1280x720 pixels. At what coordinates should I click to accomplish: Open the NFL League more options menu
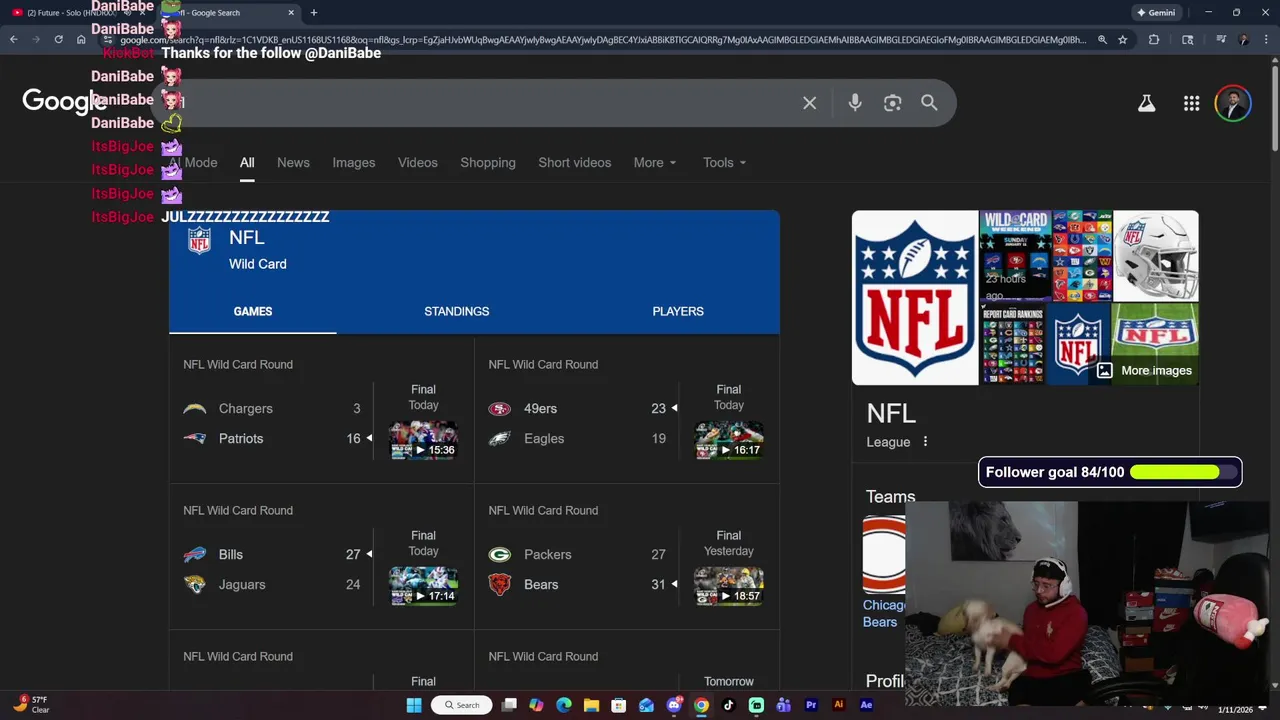coord(925,442)
